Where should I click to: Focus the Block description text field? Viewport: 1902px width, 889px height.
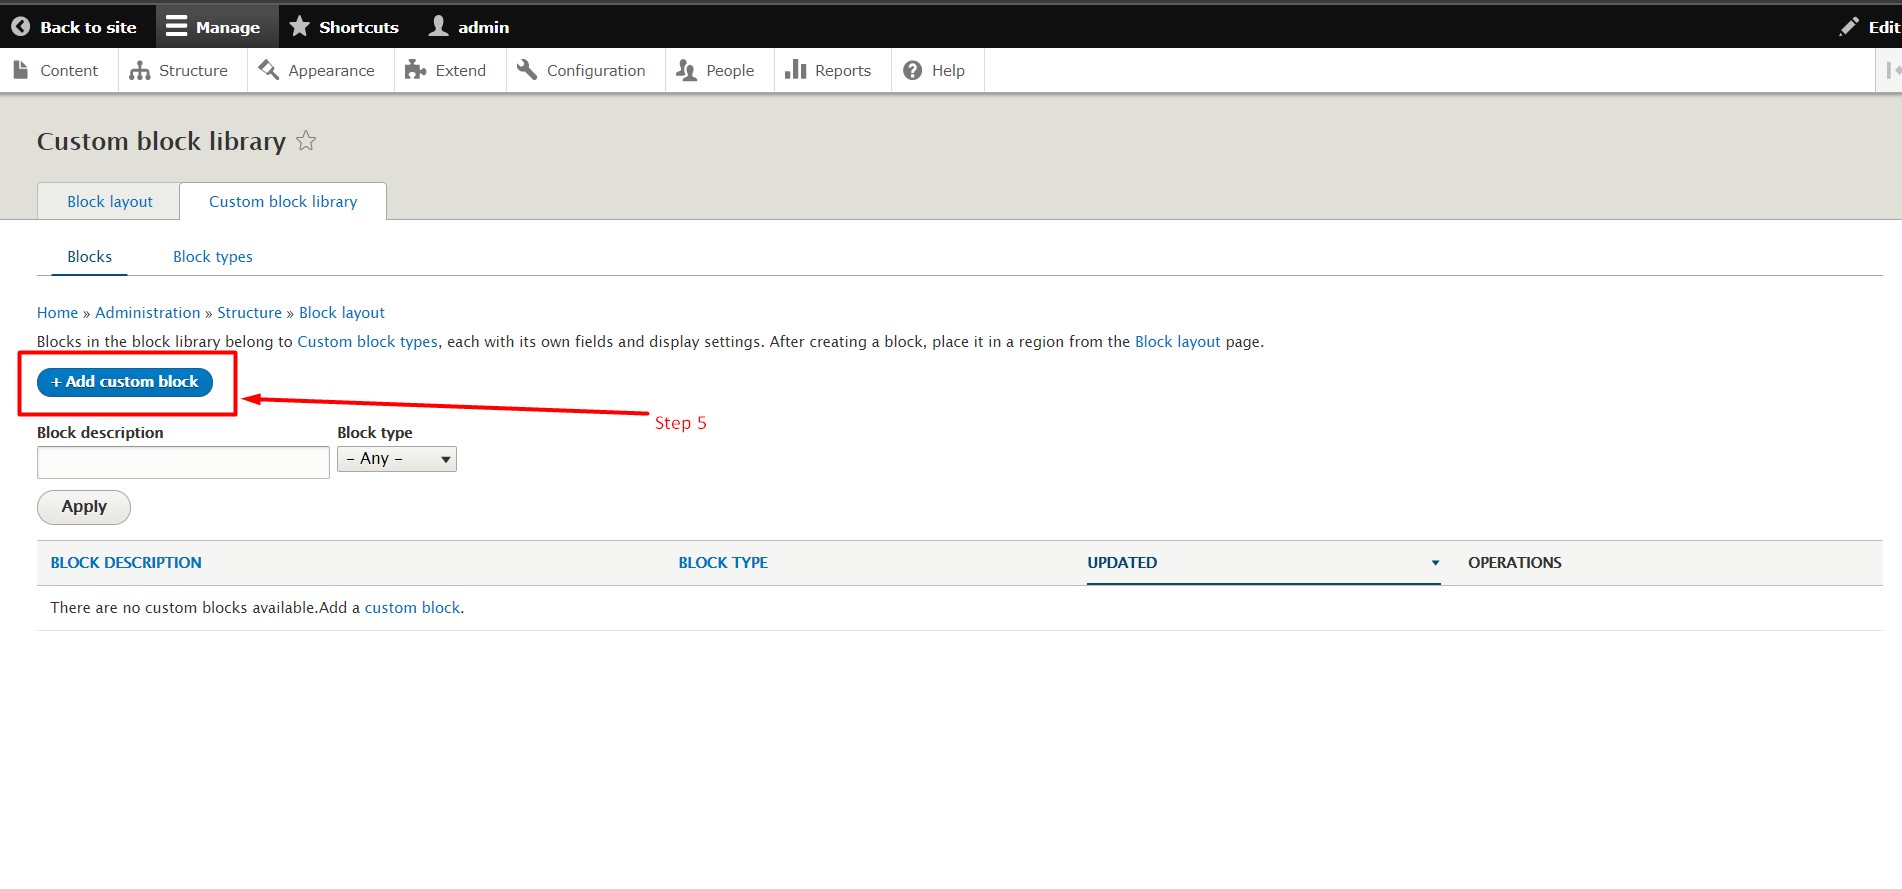click(183, 462)
